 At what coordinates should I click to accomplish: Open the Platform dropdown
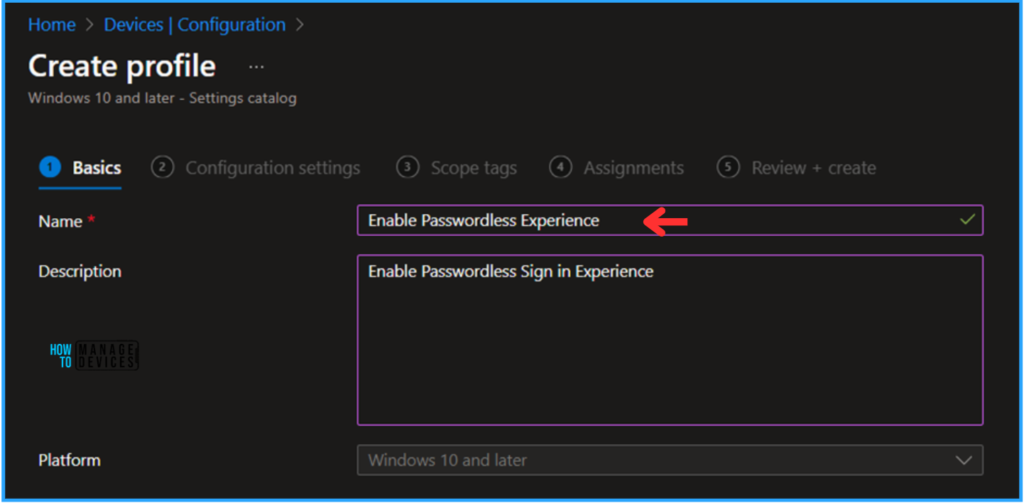(670, 460)
